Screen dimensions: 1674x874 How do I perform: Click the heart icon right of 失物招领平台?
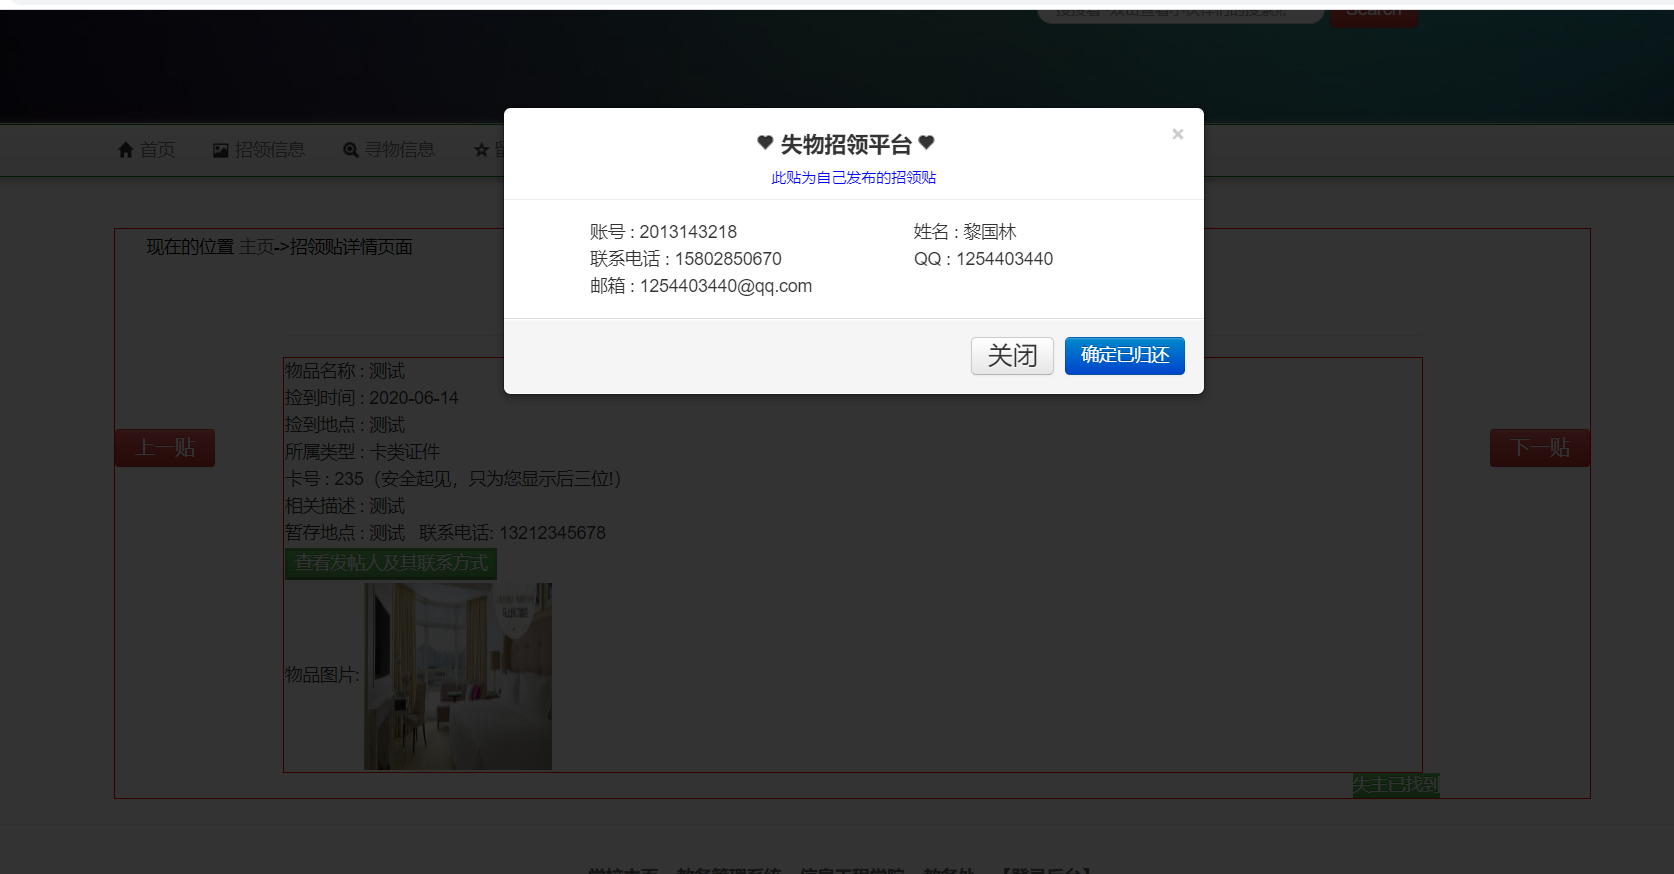926,143
